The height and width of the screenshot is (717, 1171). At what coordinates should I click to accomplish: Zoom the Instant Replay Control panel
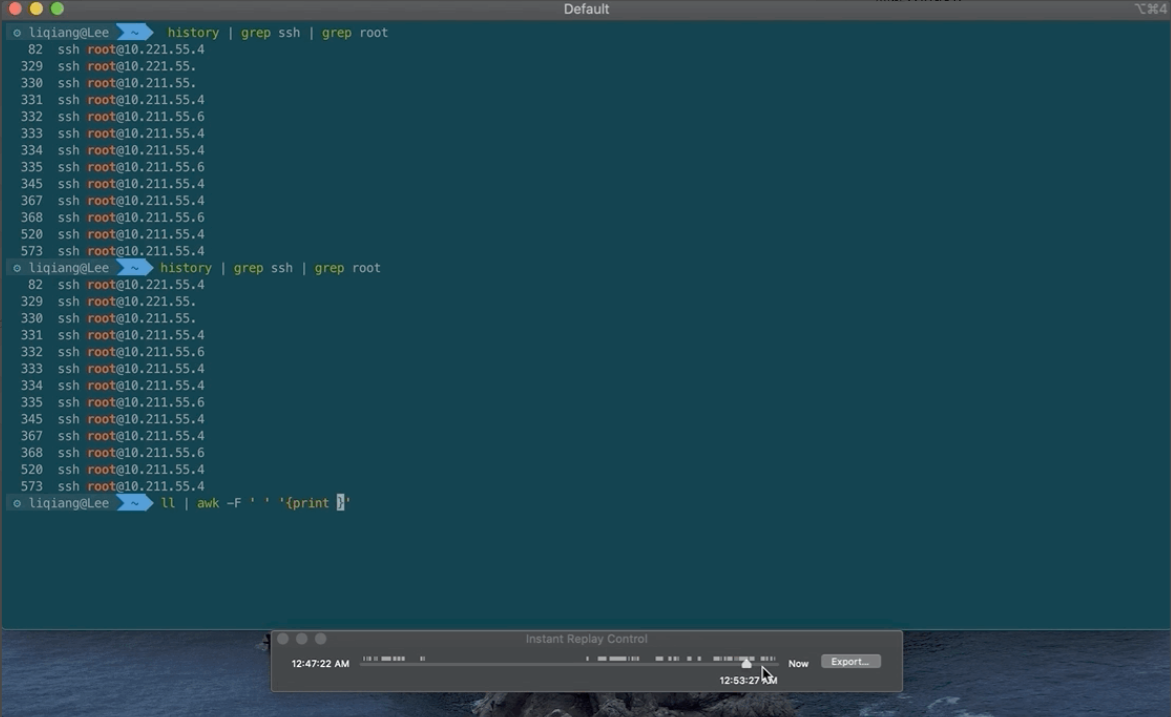coord(320,639)
